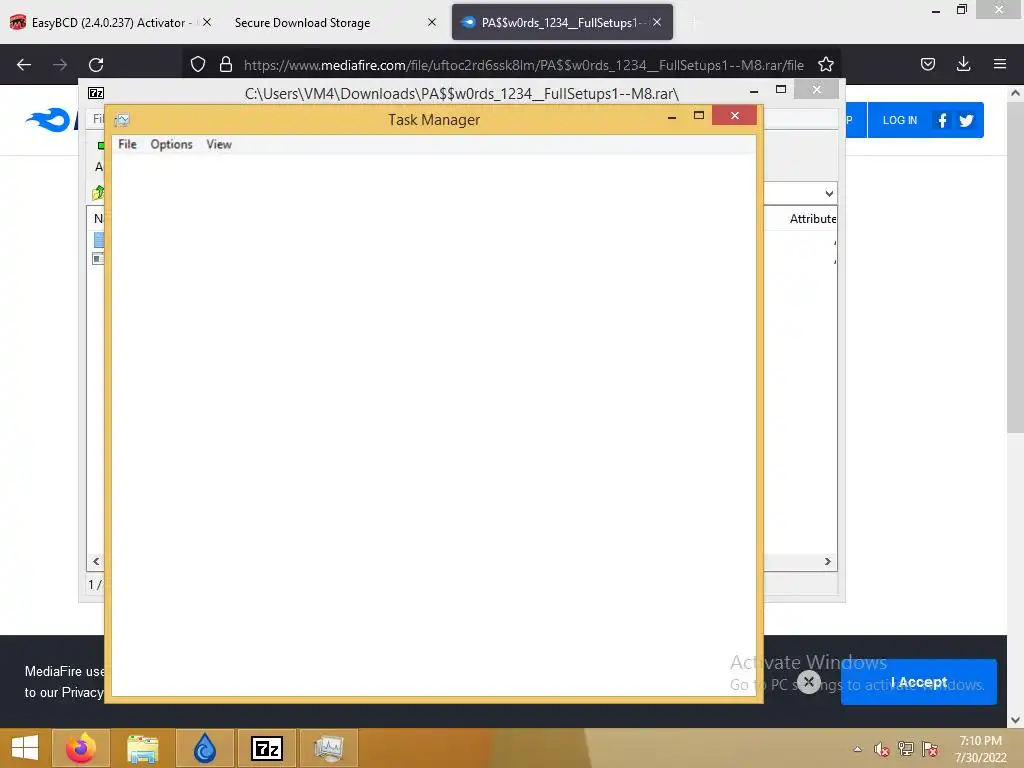This screenshot has width=1024, height=768.
Task: Click the MediaFire URL address field
Action: point(524,65)
